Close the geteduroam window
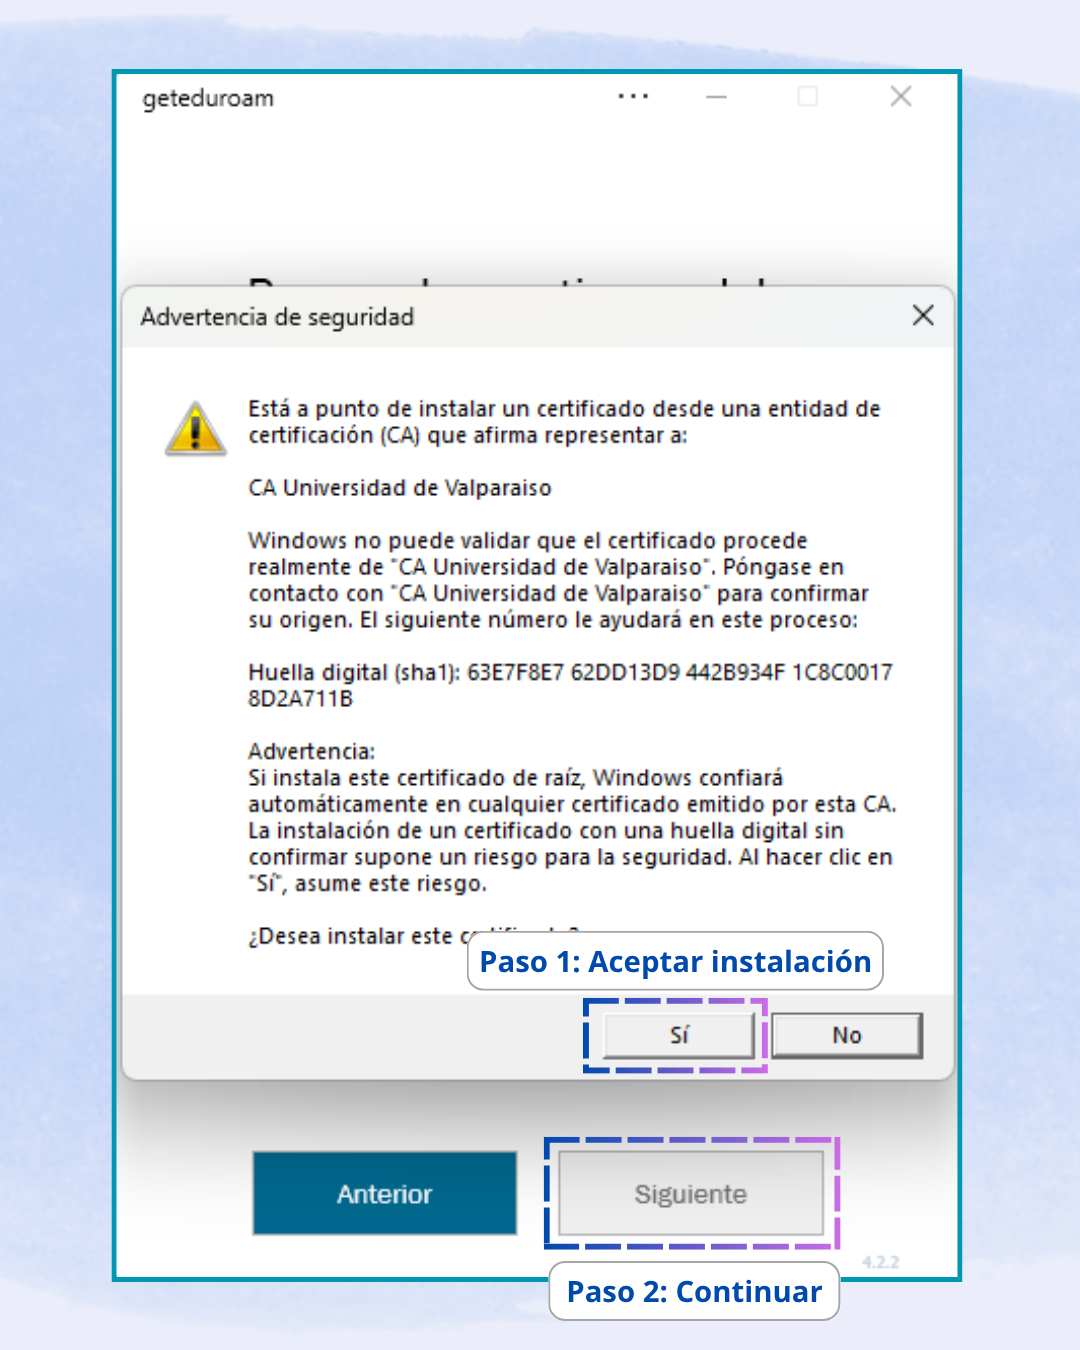This screenshot has width=1080, height=1350. tap(901, 97)
